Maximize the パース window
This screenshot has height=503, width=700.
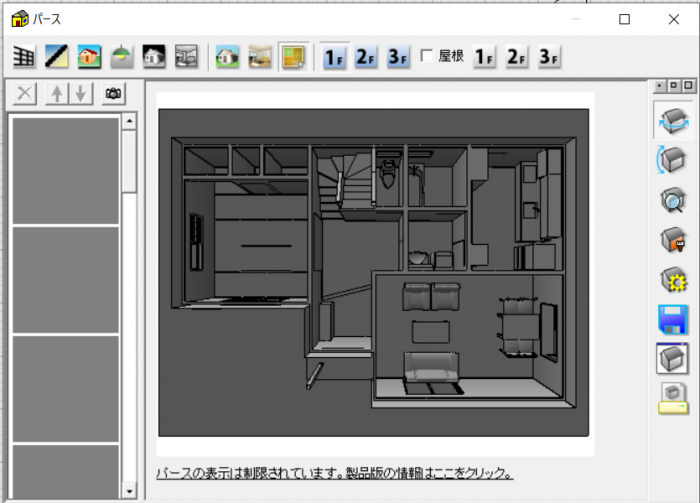point(625,19)
